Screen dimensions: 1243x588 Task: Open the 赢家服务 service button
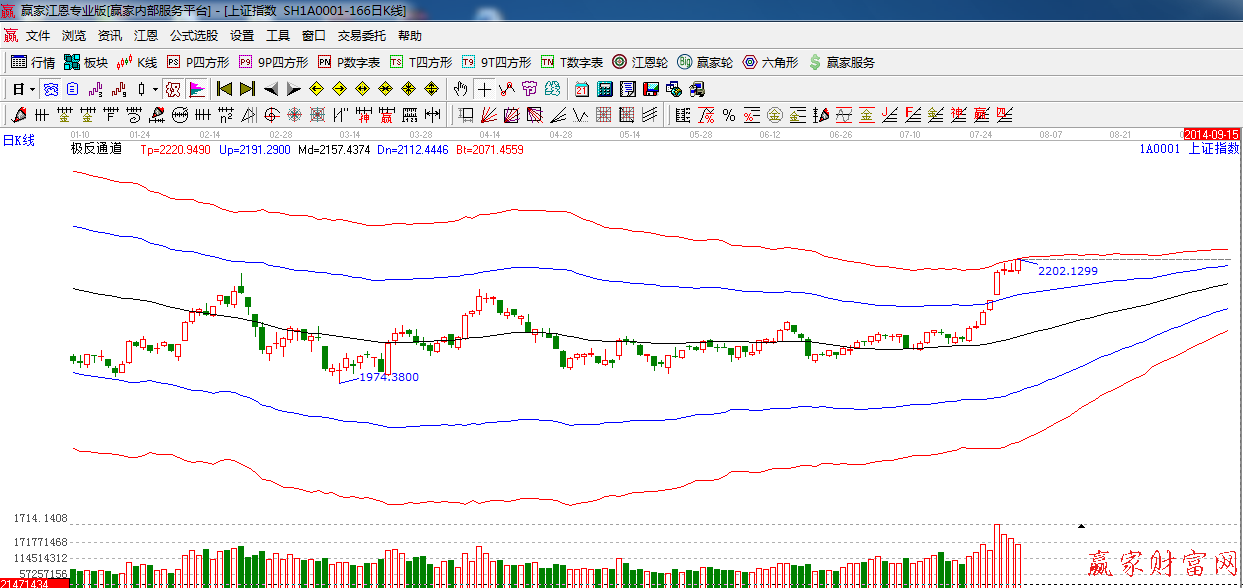coord(840,62)
